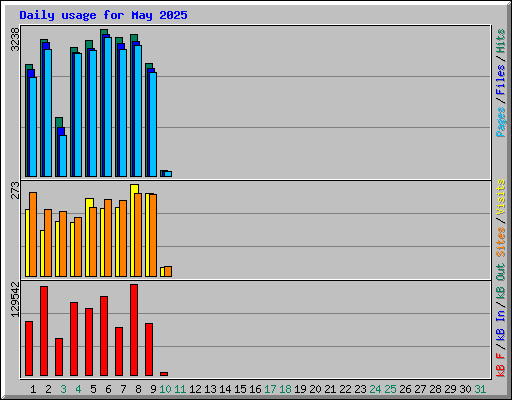This screenshot has width=512, height=400.
Task: Click day 21 label on the x-axis
Action: point(330,389)
